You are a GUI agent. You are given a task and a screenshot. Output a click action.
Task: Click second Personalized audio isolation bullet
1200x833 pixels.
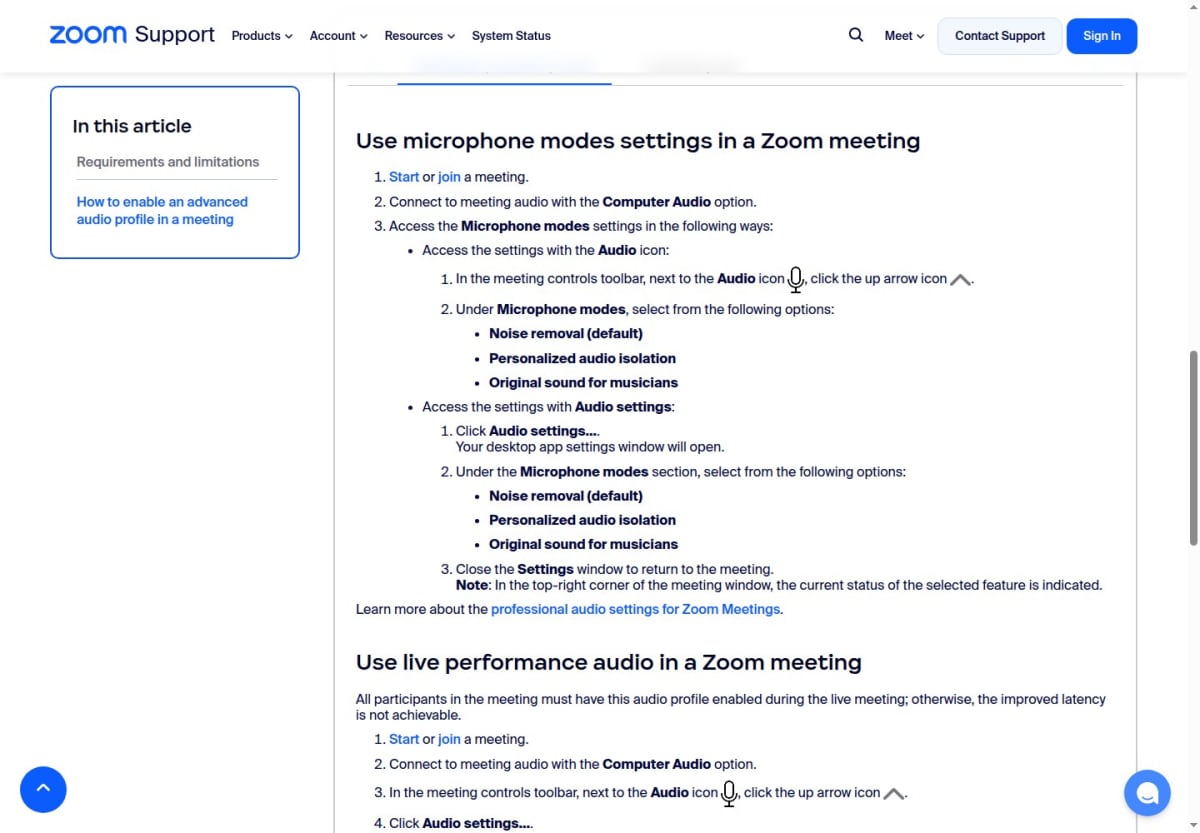click(582, 520)
